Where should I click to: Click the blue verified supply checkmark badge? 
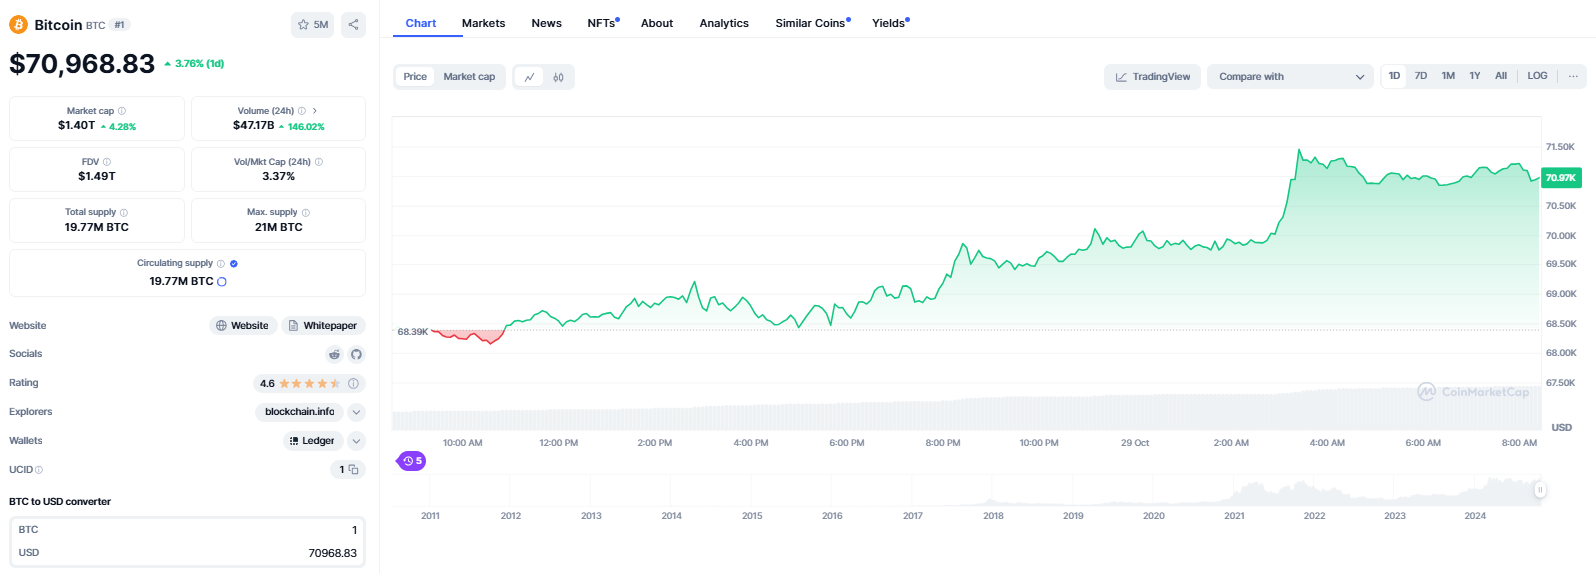tap(234, 264)
